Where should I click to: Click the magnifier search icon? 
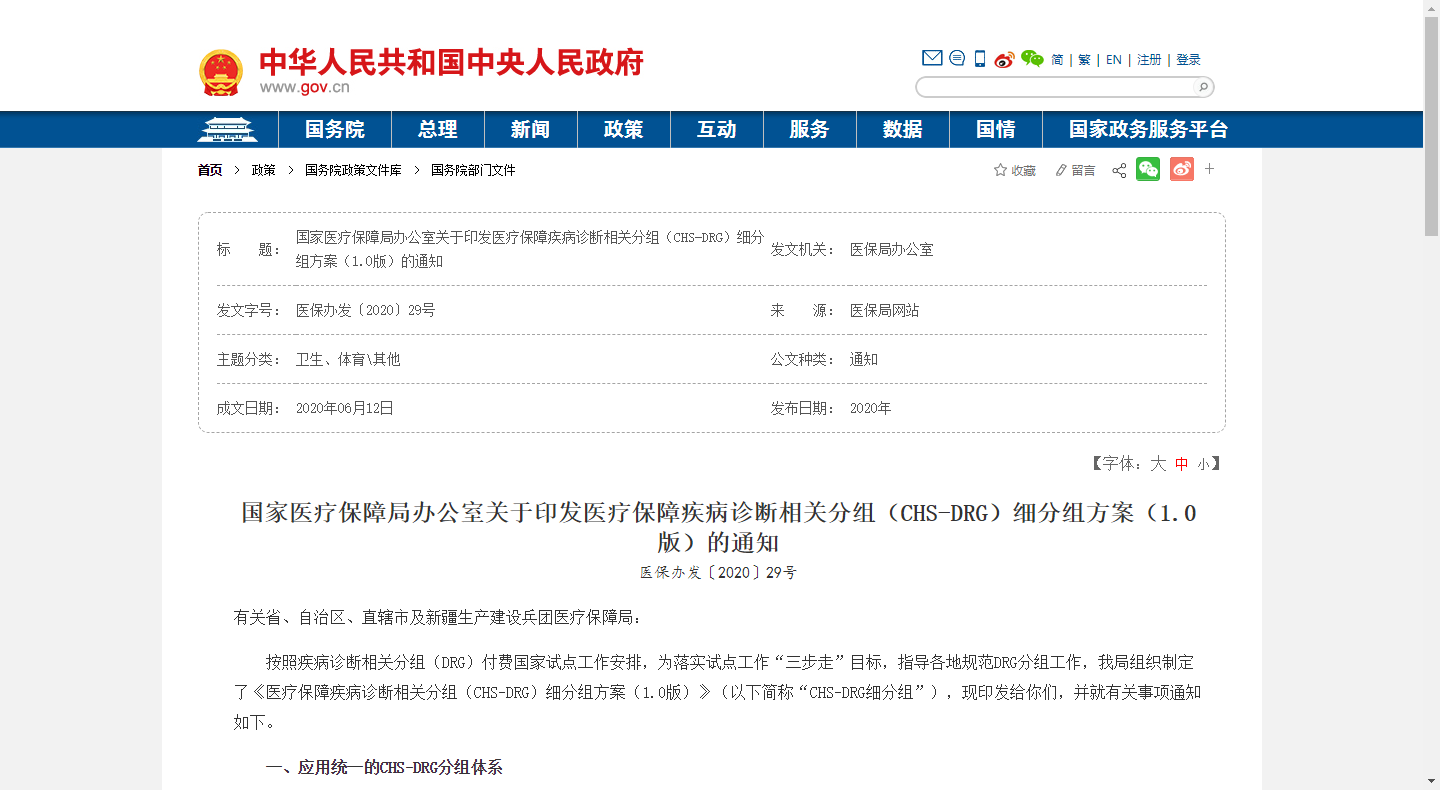[1203, 87]
